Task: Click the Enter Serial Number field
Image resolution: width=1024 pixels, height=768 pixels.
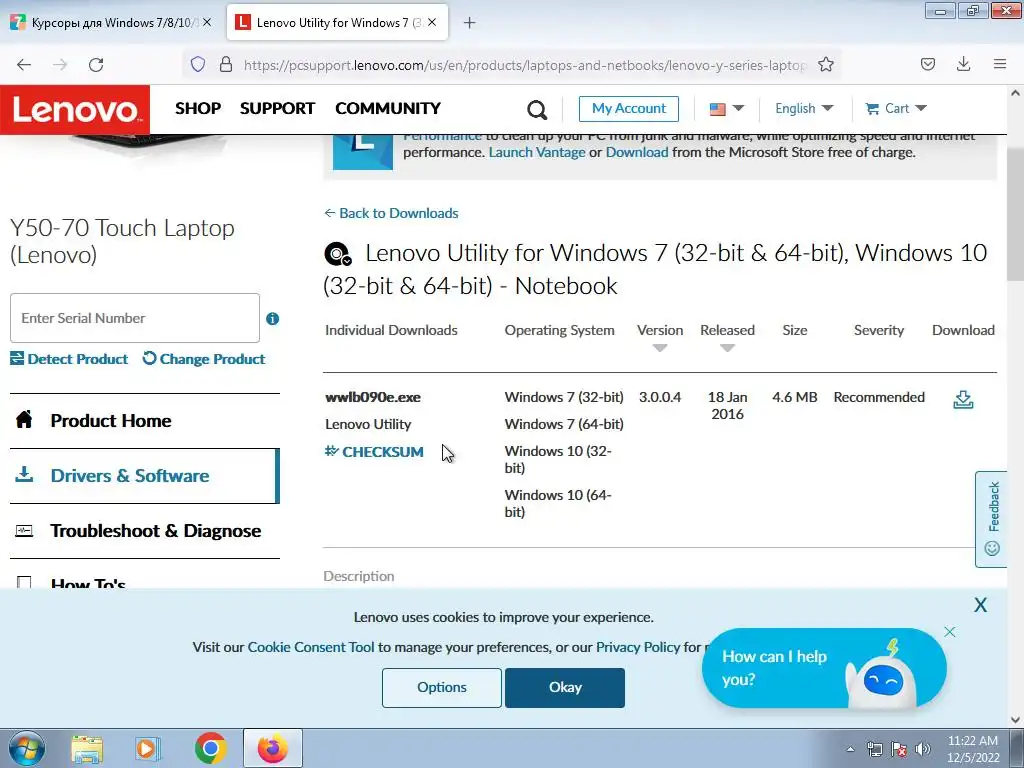Action: [135, 318]
